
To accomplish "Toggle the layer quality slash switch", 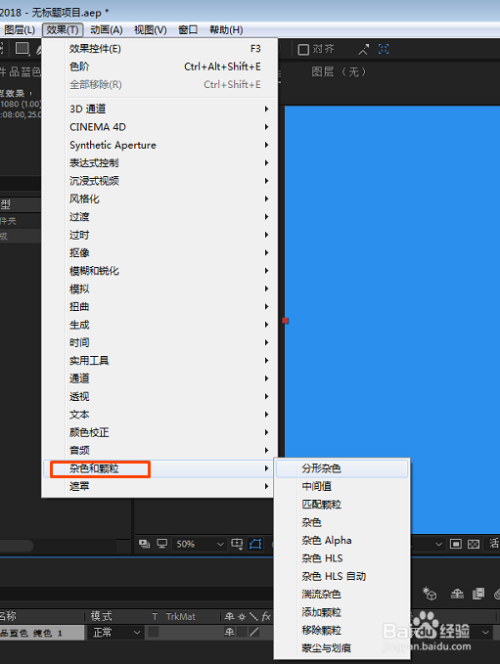I will [254, 633].
